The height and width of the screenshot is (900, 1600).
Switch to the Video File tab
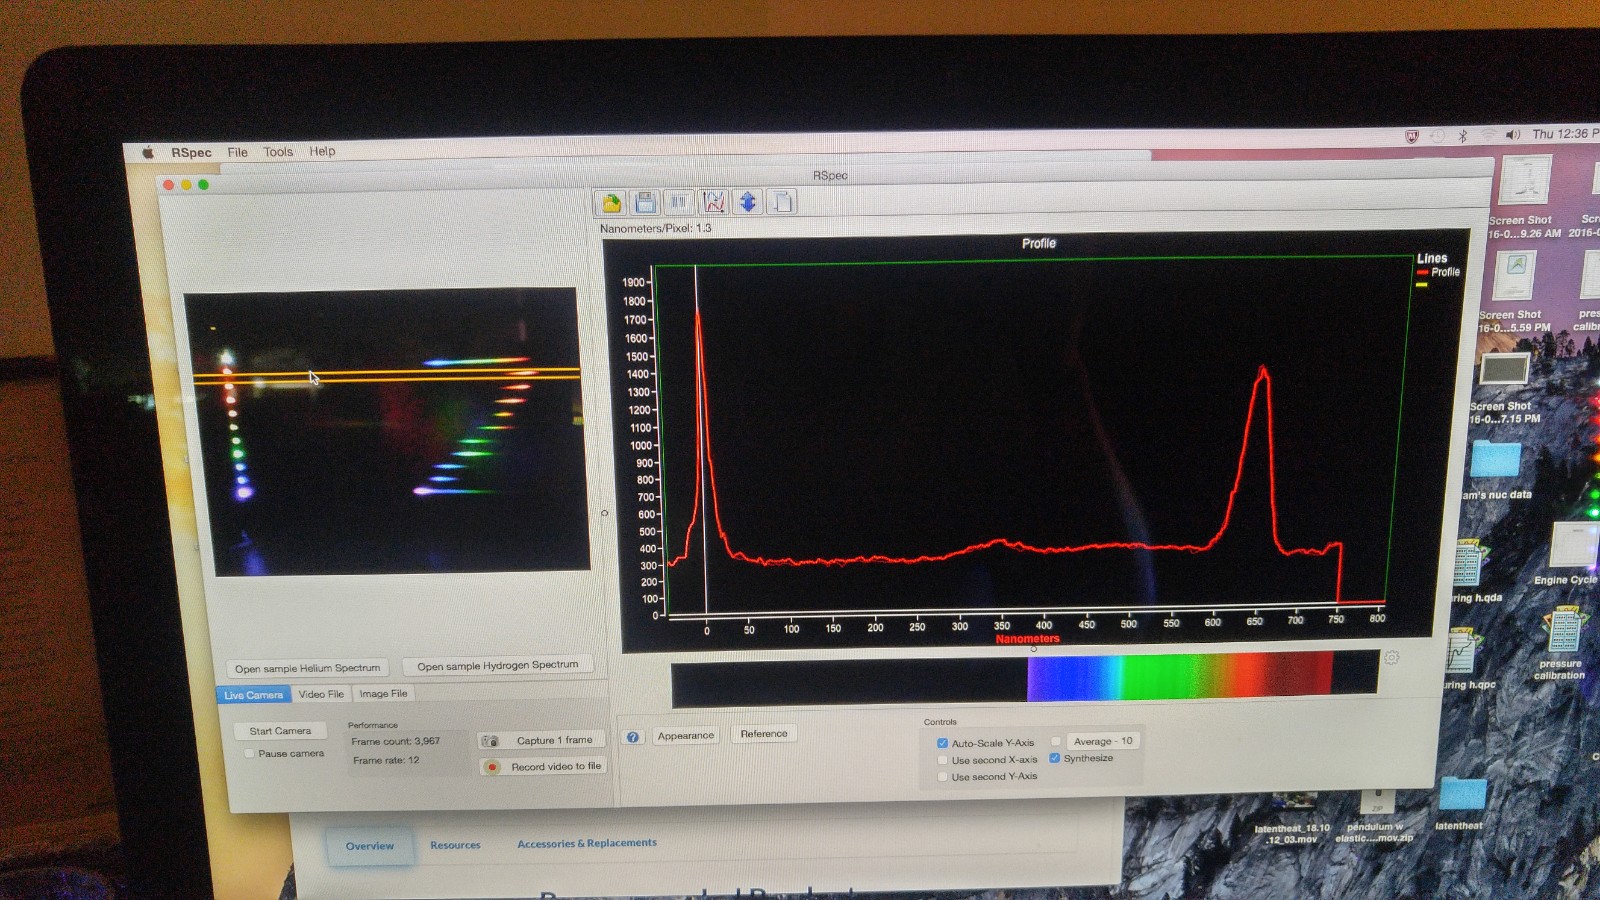(321, 693)
